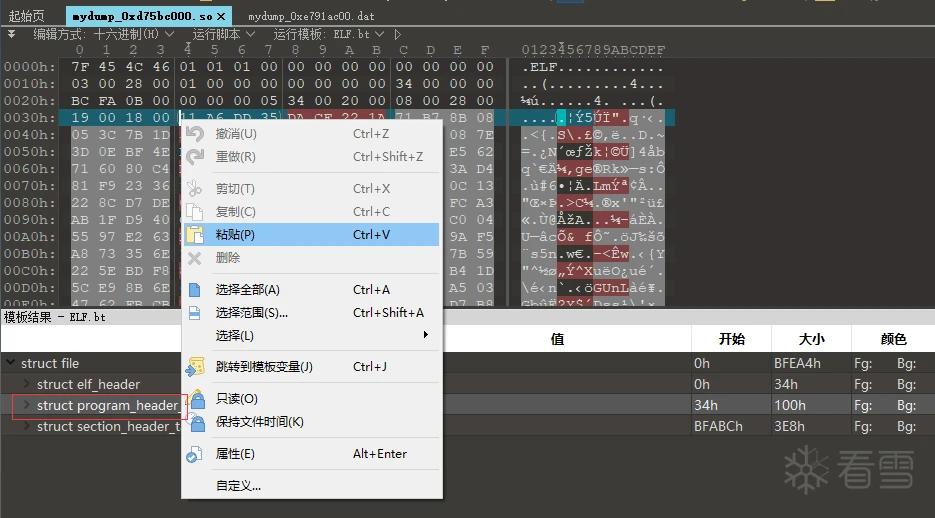Click the Copy pages icon
The width and height of the screenshot is (935, 518).
[194, 212]
